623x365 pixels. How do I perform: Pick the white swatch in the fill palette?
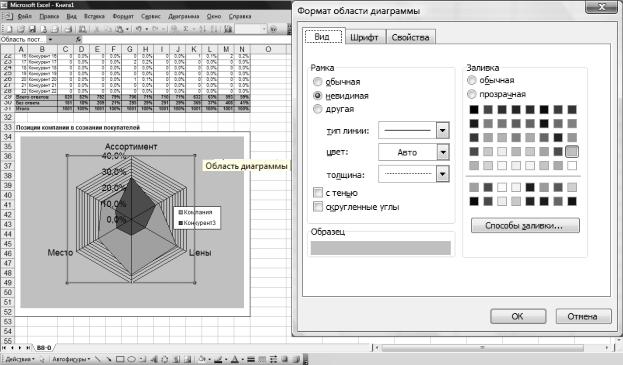572,165
